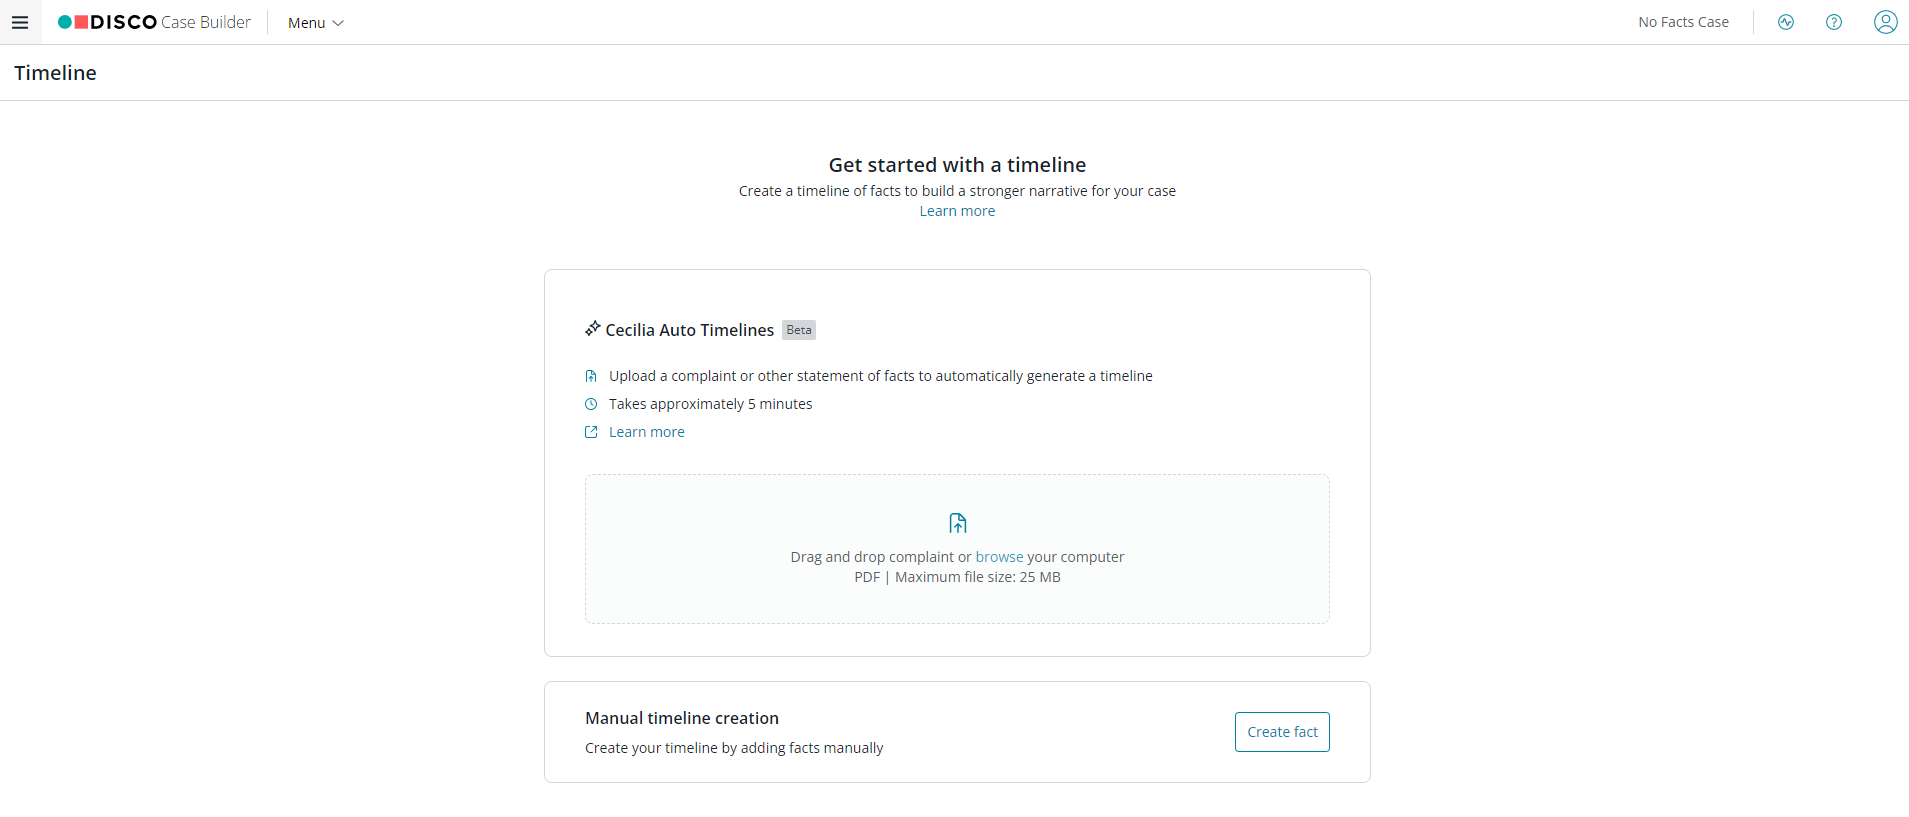Click the chevron arrow beside Menu
The width and height of the screenshot is (1909, 817).
[338, 23]
